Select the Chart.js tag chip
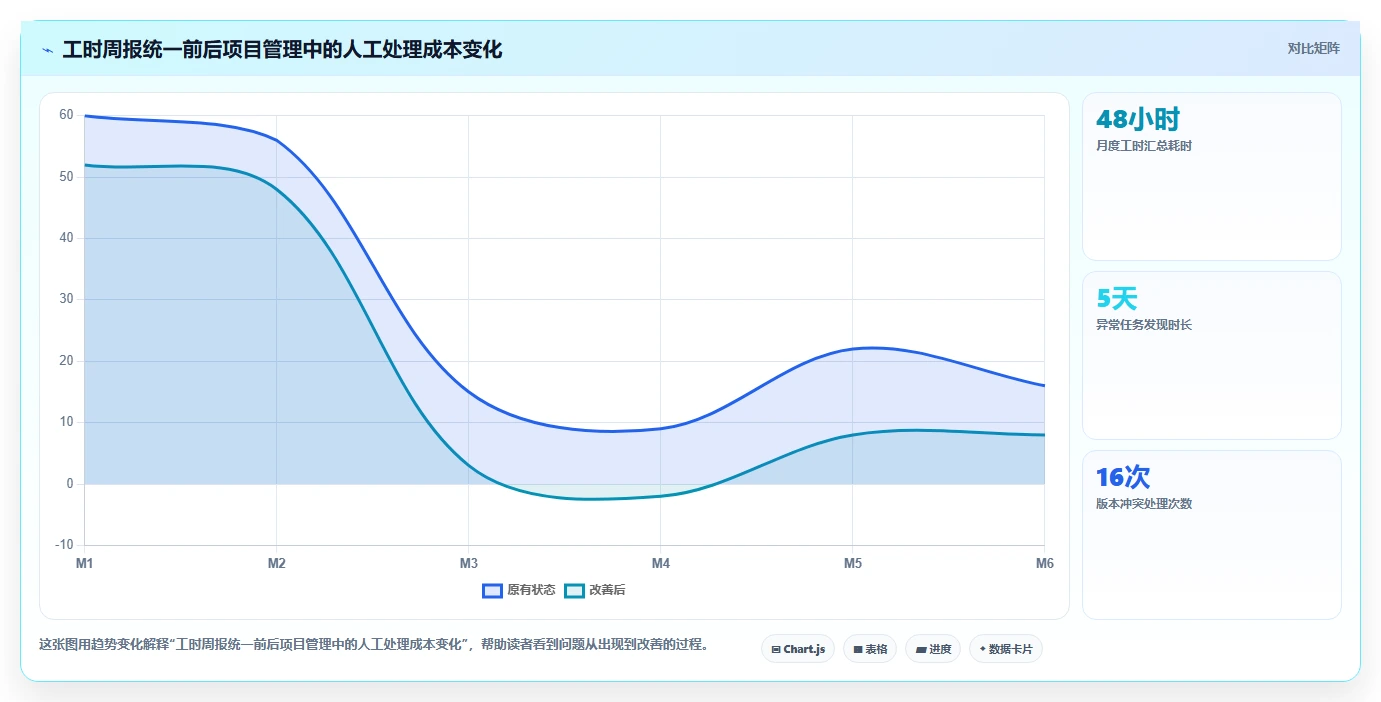The image size is (1381, 702). 798,649
